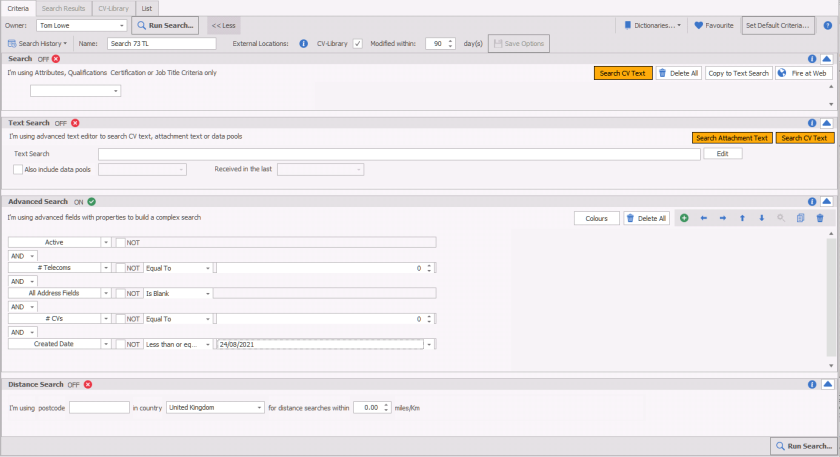Move criteria row up with up arrow
This screenshot has height=457, width=840.
pyautogui.click(x=742, y=218)
